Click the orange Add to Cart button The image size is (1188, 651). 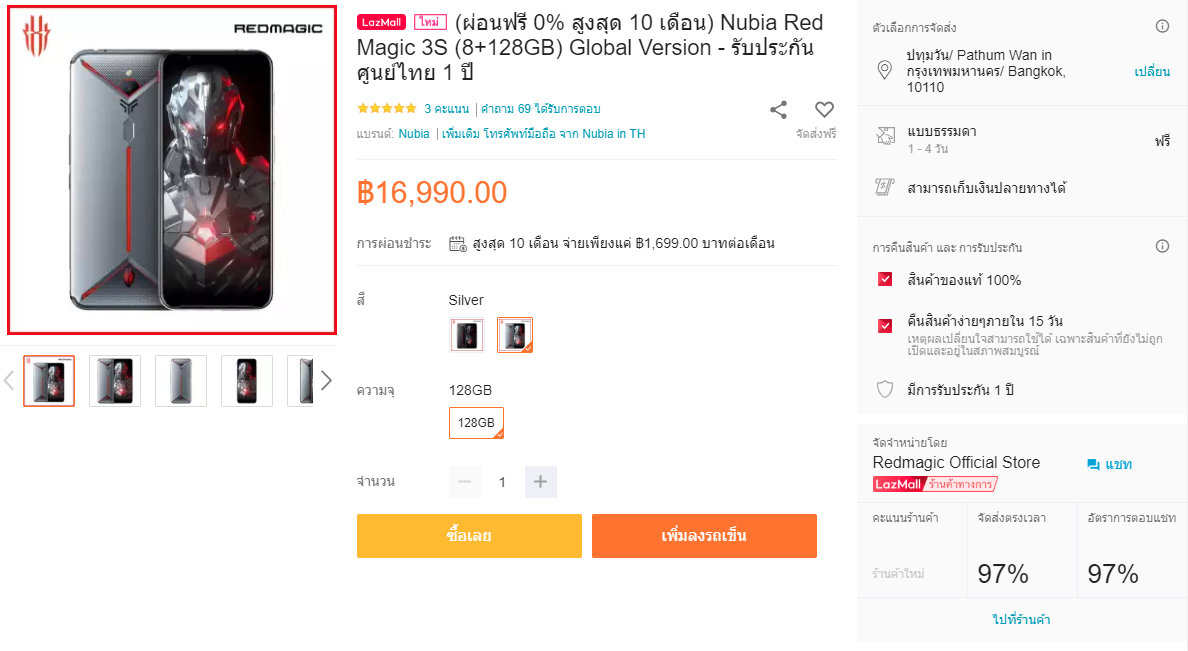coord(704,536)
